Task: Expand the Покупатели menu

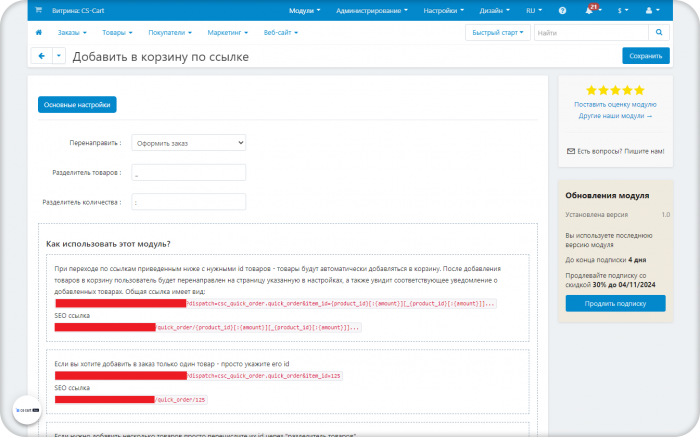Action: point(170,33)
